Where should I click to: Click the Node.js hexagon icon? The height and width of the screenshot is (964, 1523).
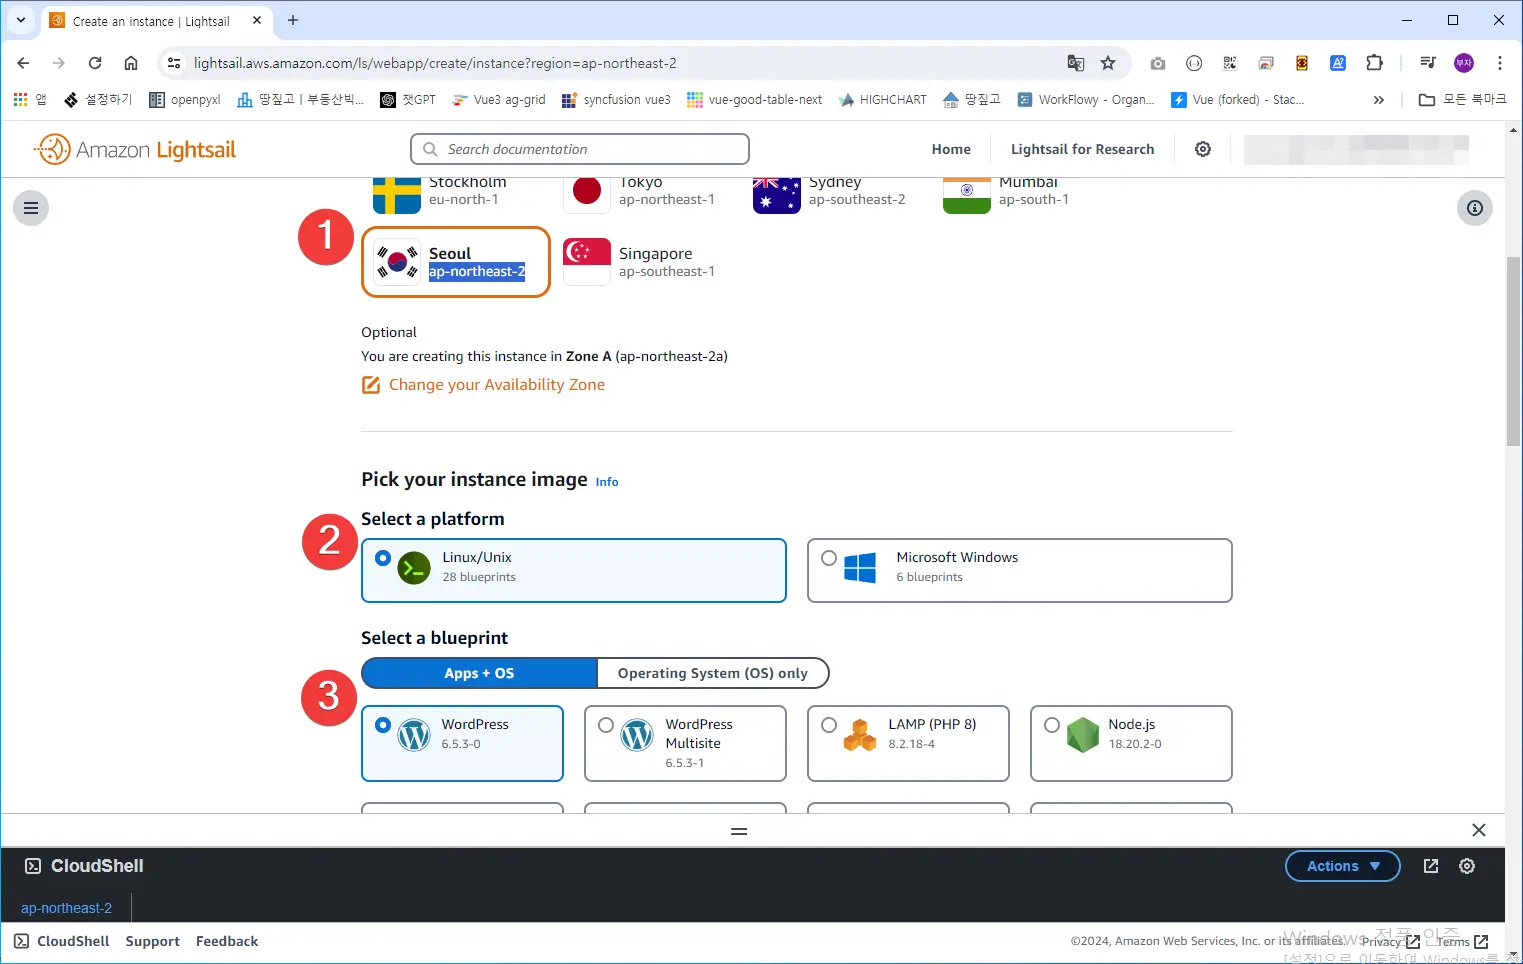tap(1083, 735)
